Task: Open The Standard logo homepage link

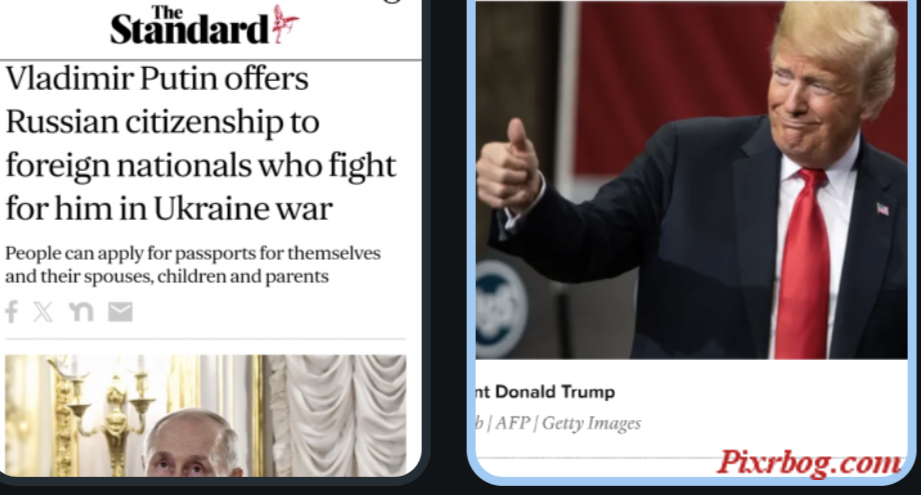Action: tap(204, 25)
